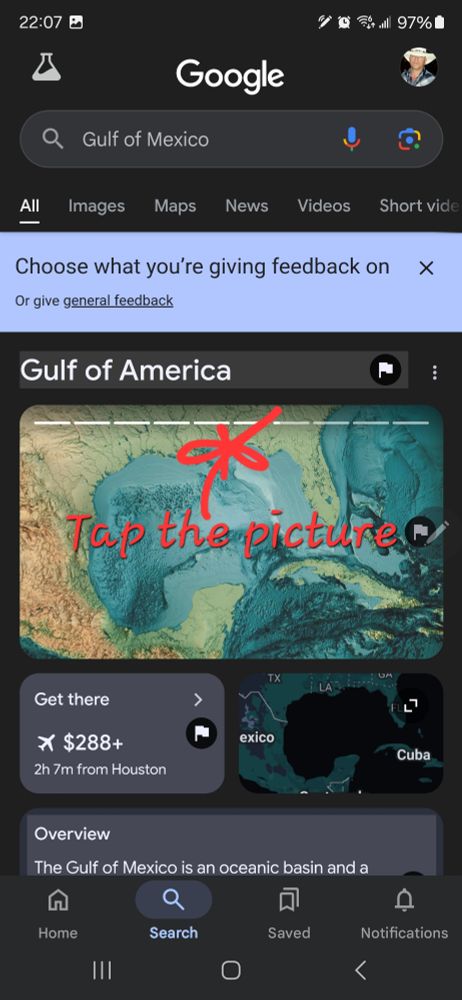Start voice search with microphone icon
Image resolution: width=462 pixels, height=1000 pixels.
tap(352, 139)
